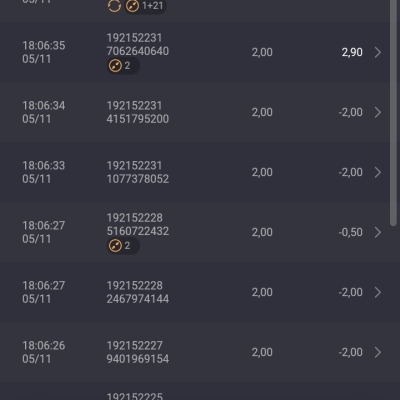Click the vertical scrollbar thumb
The height and width of the screenshot is (400, 400).
pos(393,113)
